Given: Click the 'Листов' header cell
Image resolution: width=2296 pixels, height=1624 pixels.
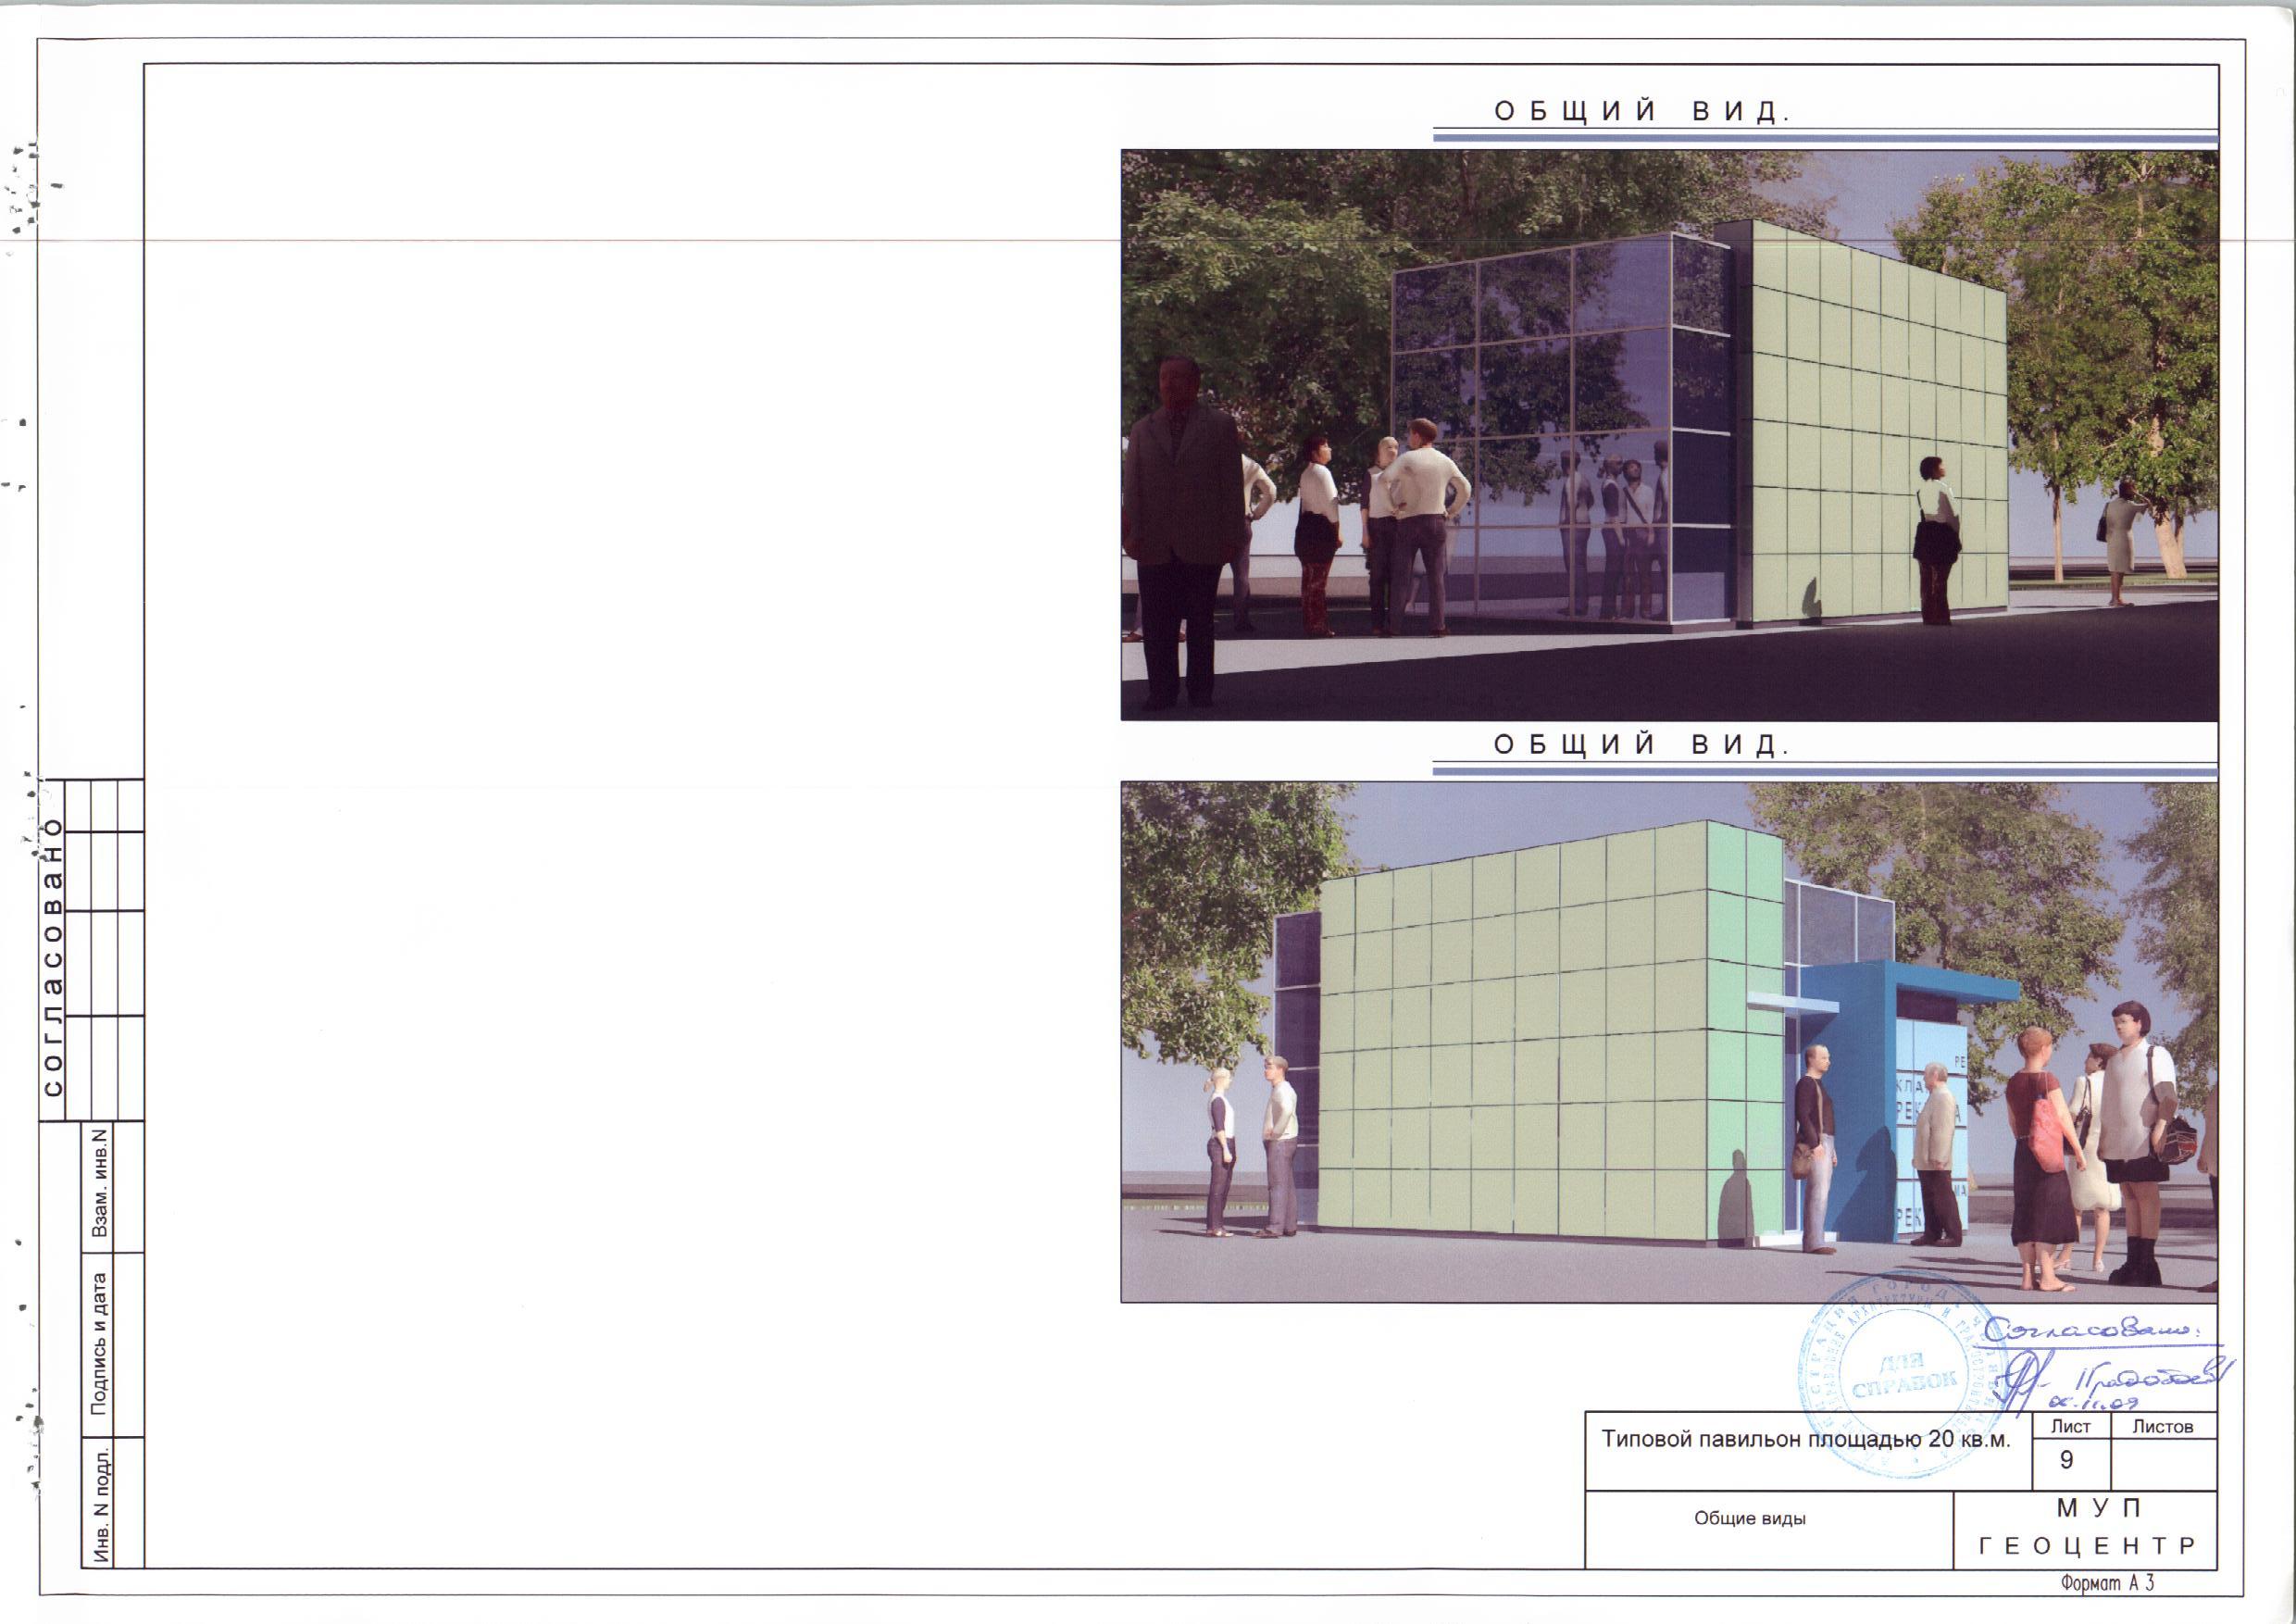Looking at the screenshot, I should click(2163, 1427).
